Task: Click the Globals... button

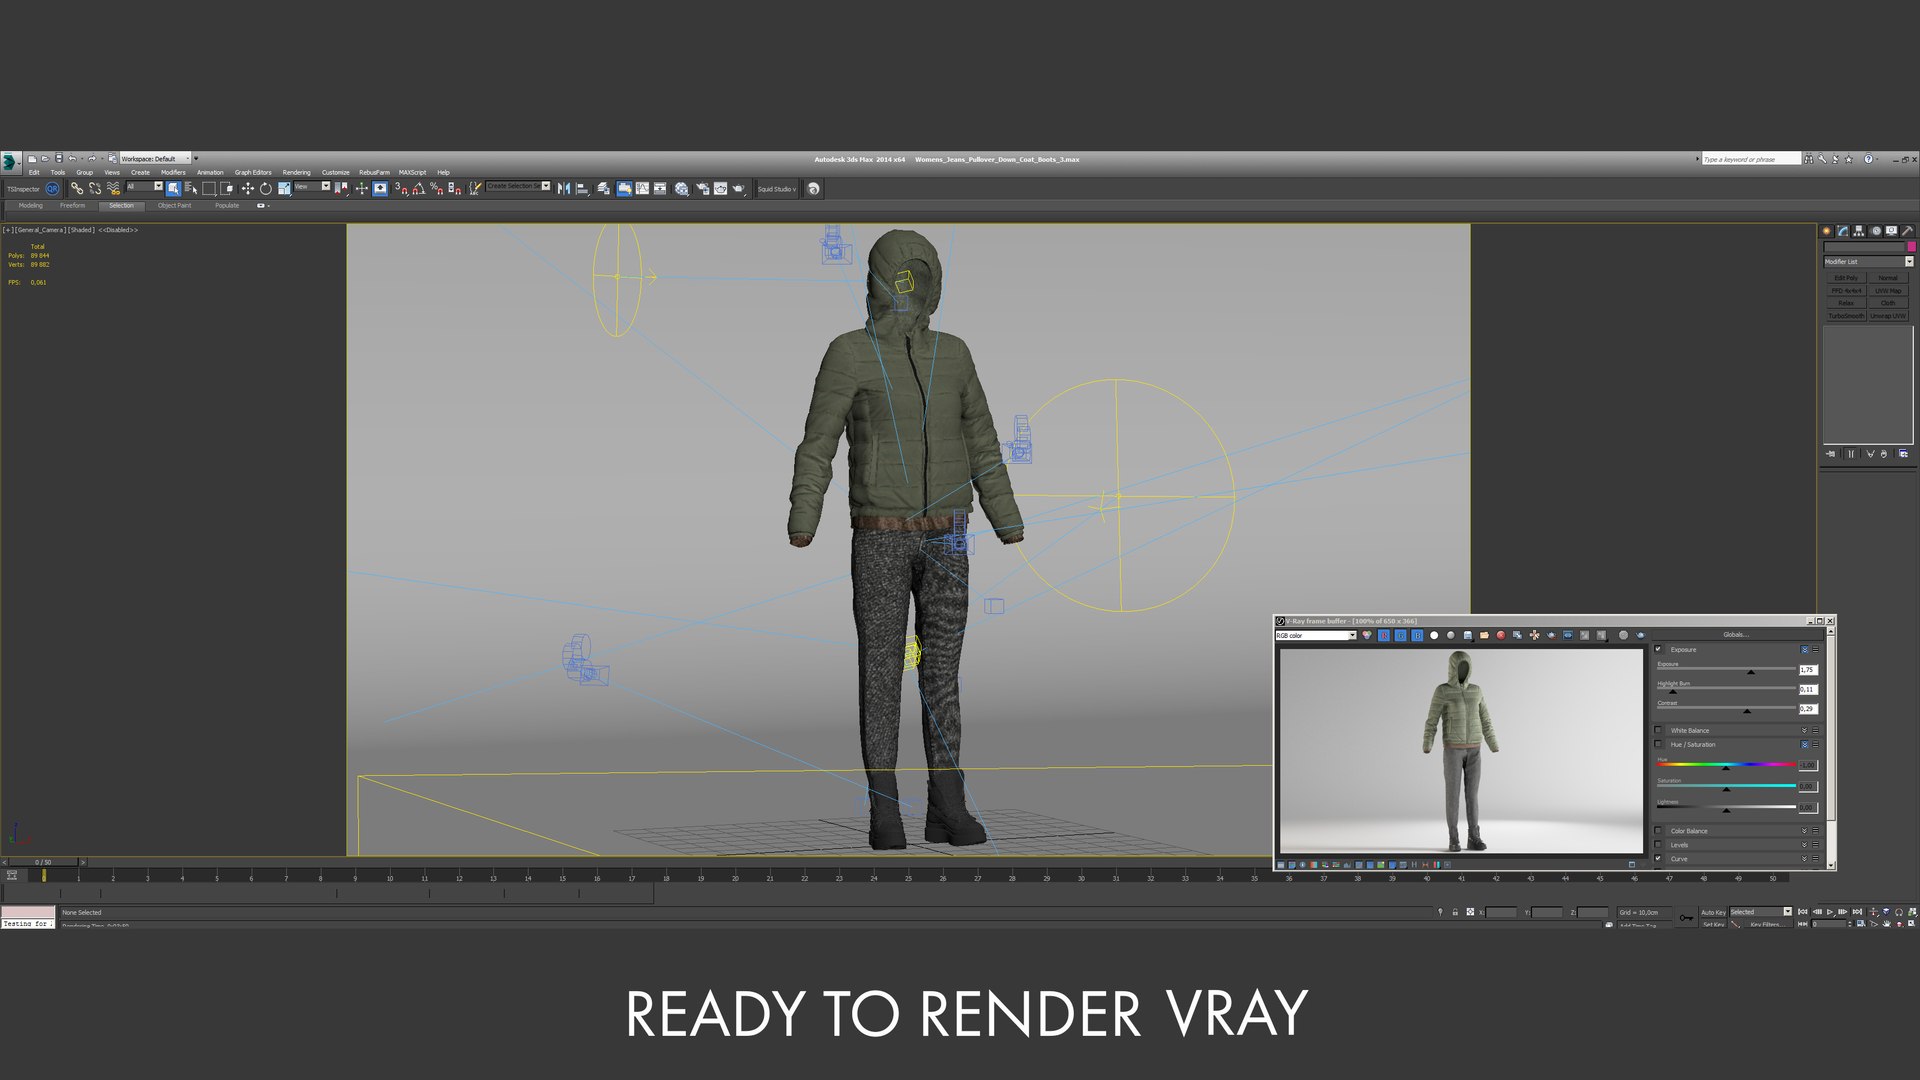Action: click(1735, 634)
